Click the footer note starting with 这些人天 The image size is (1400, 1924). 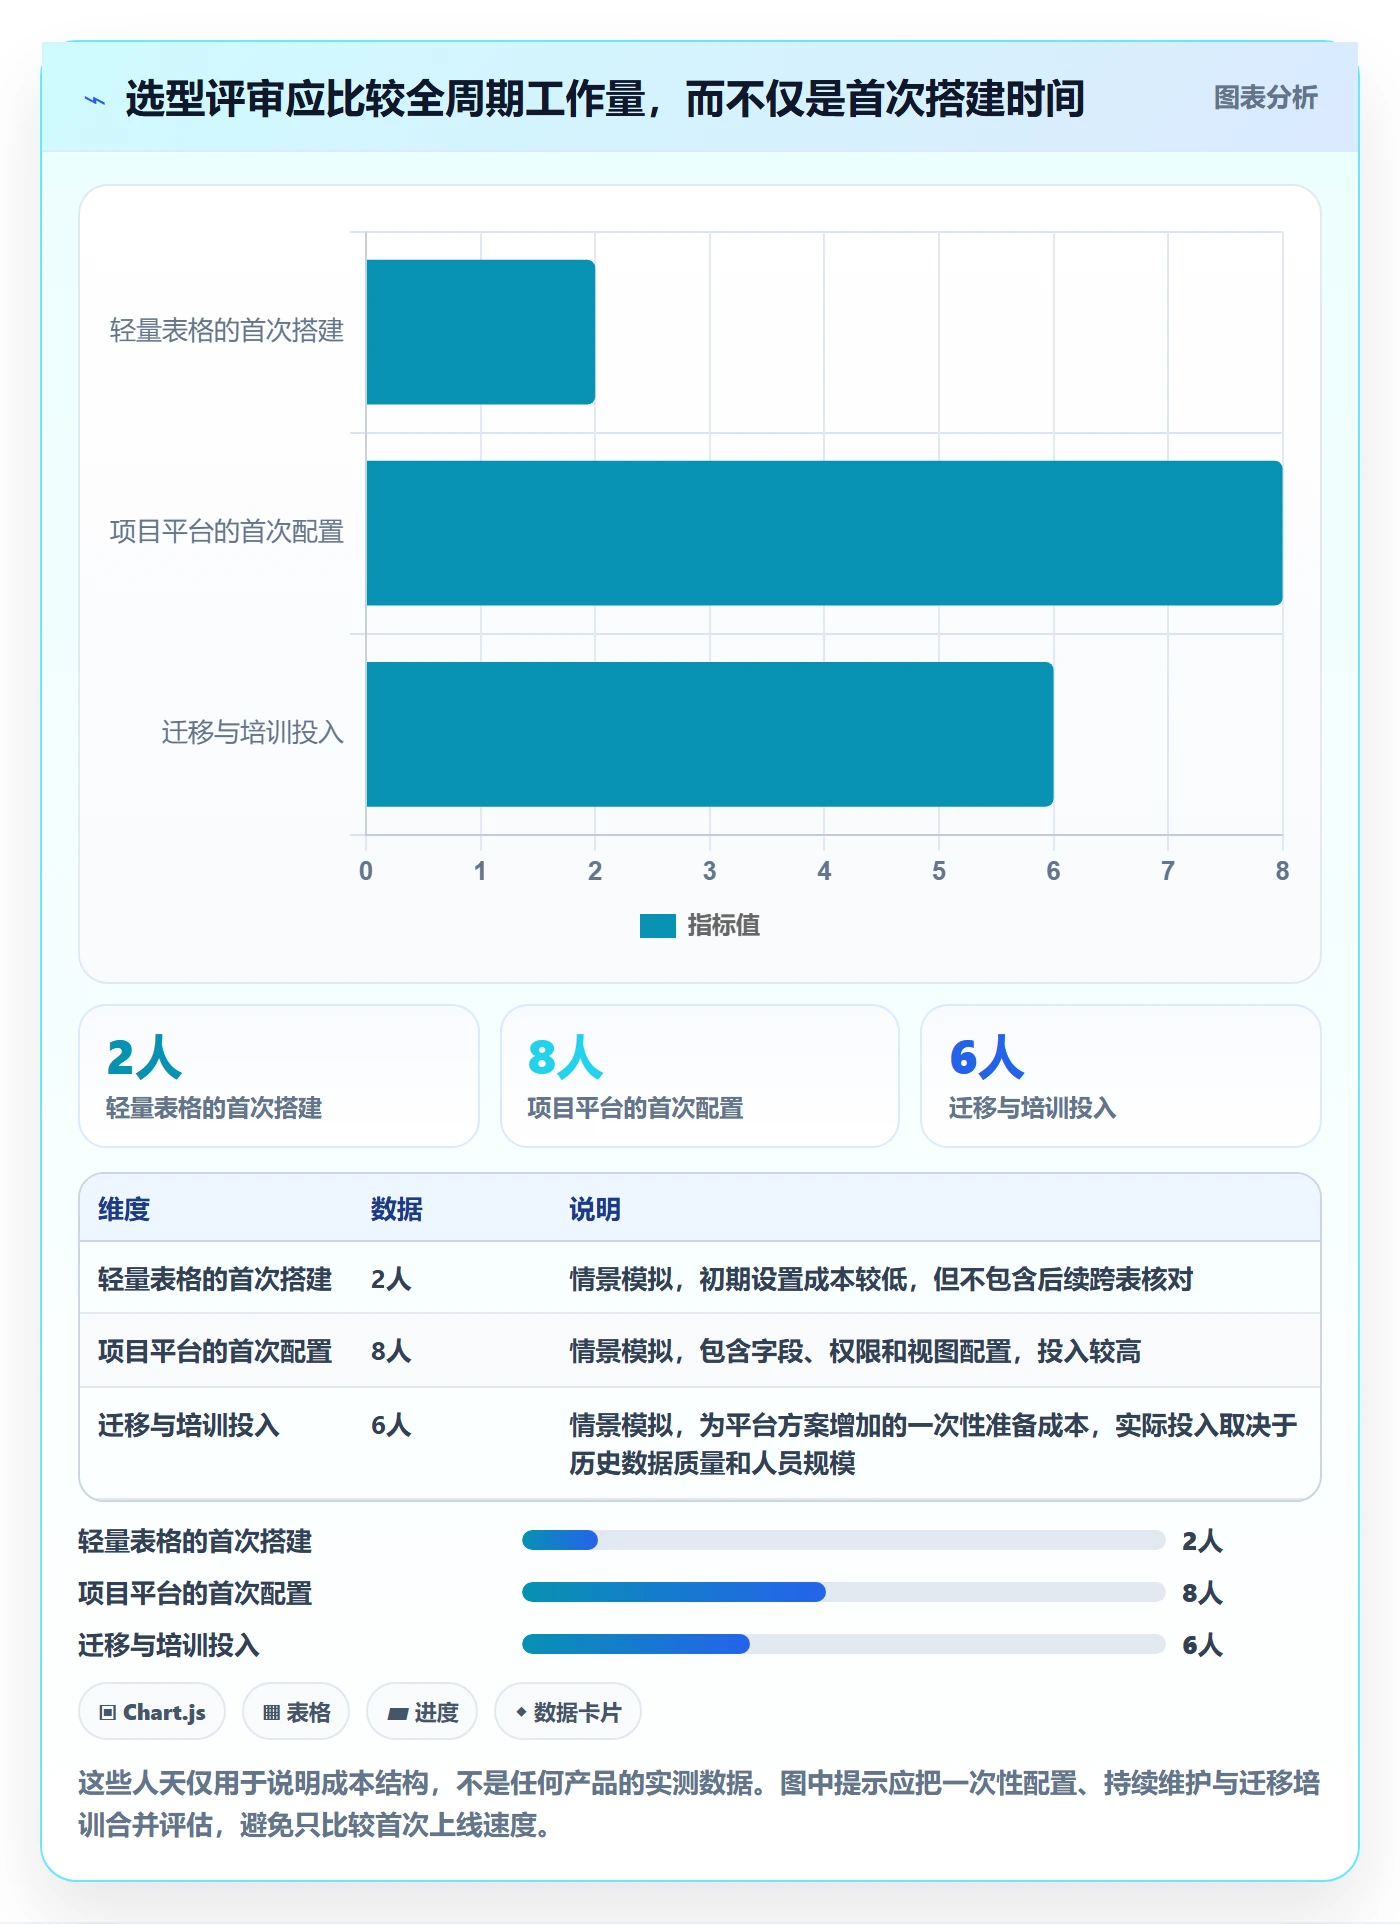[699, 1804]
